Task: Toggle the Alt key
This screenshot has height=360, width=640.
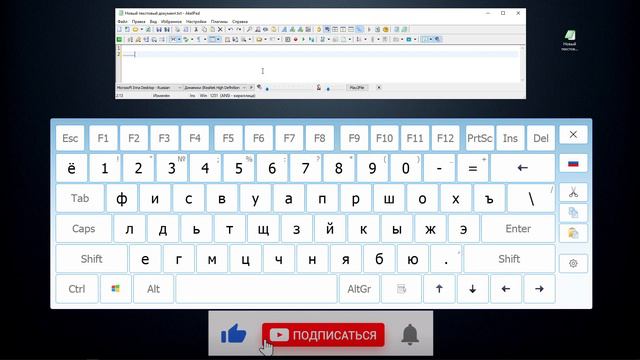Action: click(x=153, y=289)
